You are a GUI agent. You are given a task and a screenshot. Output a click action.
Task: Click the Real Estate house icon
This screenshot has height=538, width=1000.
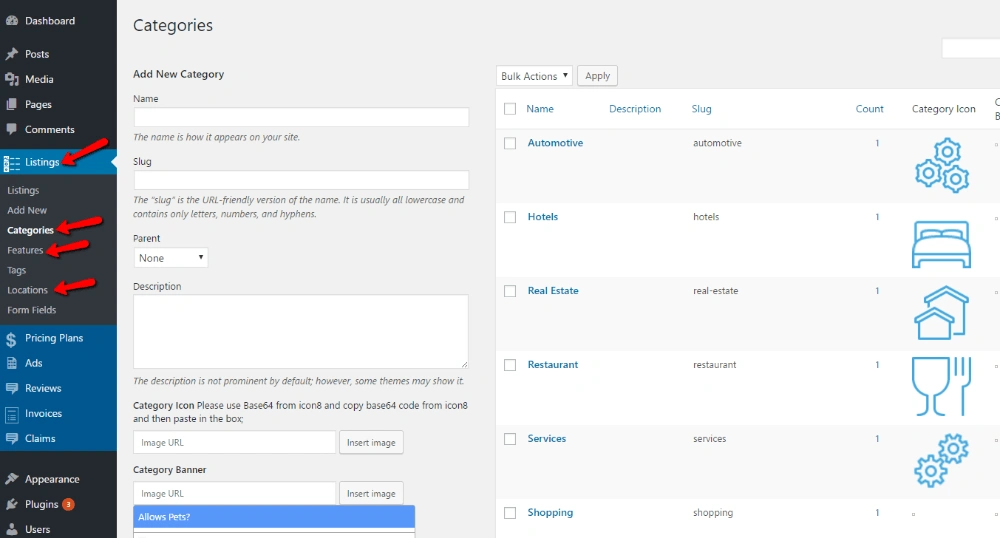pos(941,313)
